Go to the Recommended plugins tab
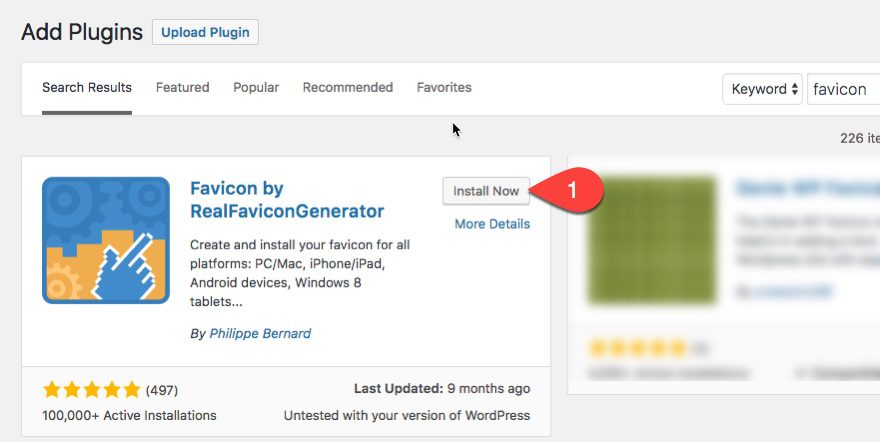The height and width of the screenshot is (442, 880). click(x=348, y=88)
